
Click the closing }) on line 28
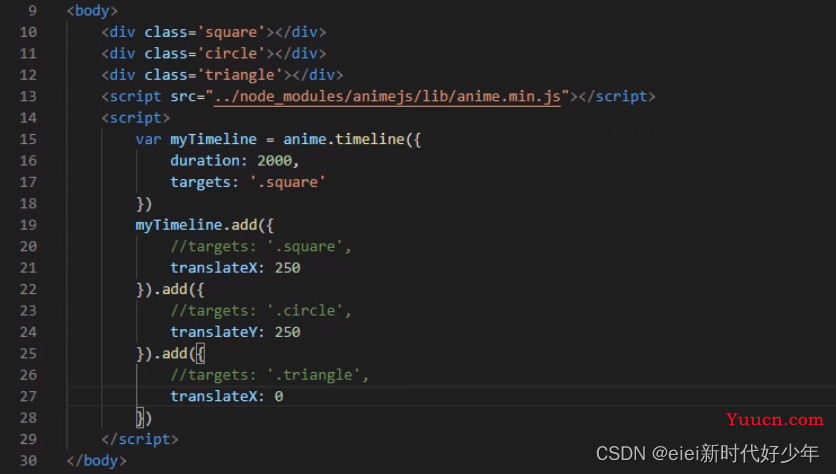pyautogui.click(x=144, y=418)
